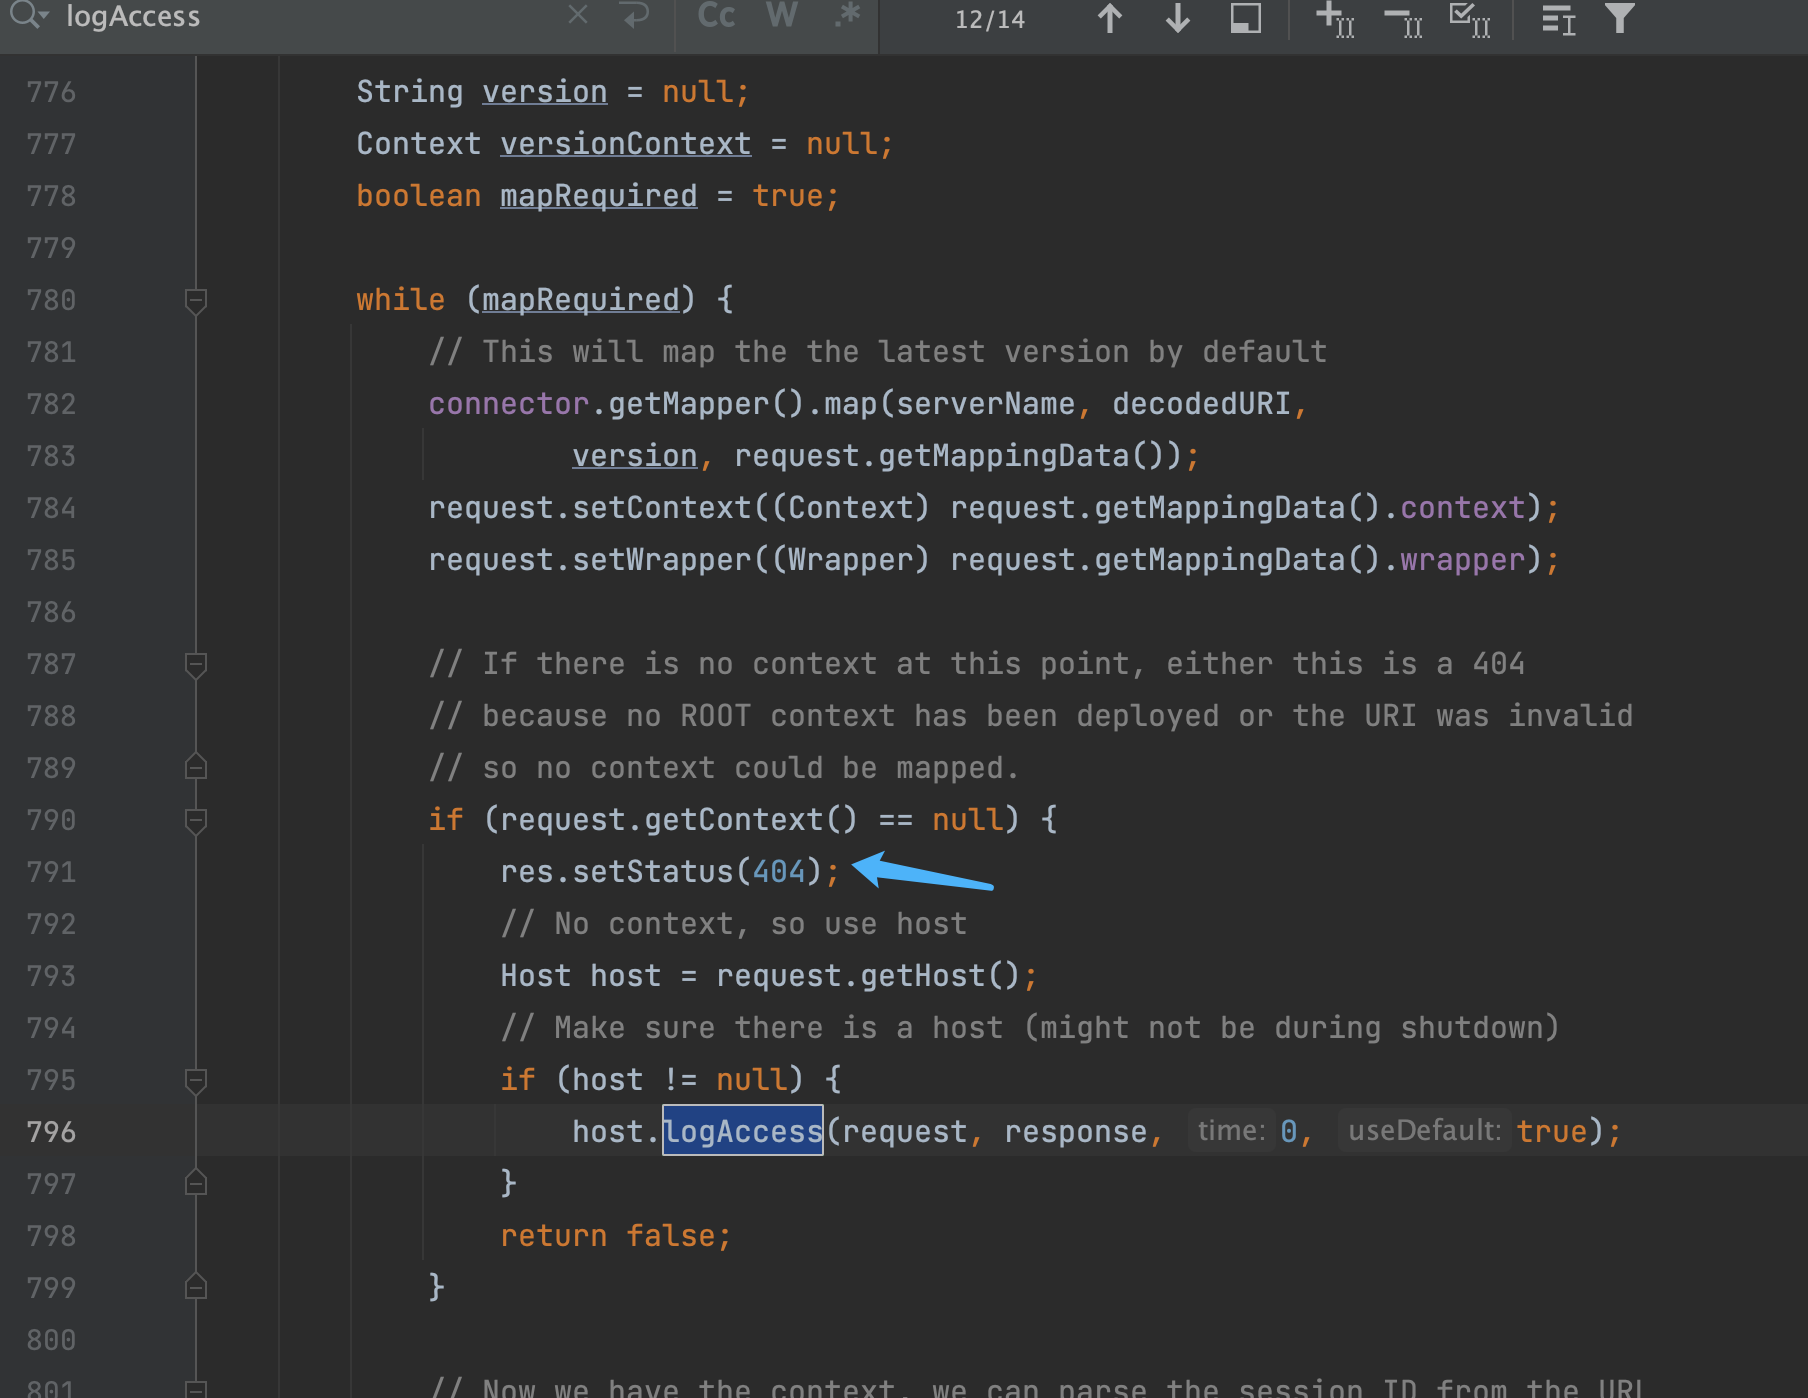Viewport: 1808px width, 1398px height.
Task: Select all occurrences icon
Action: (x=1470, y=18)
